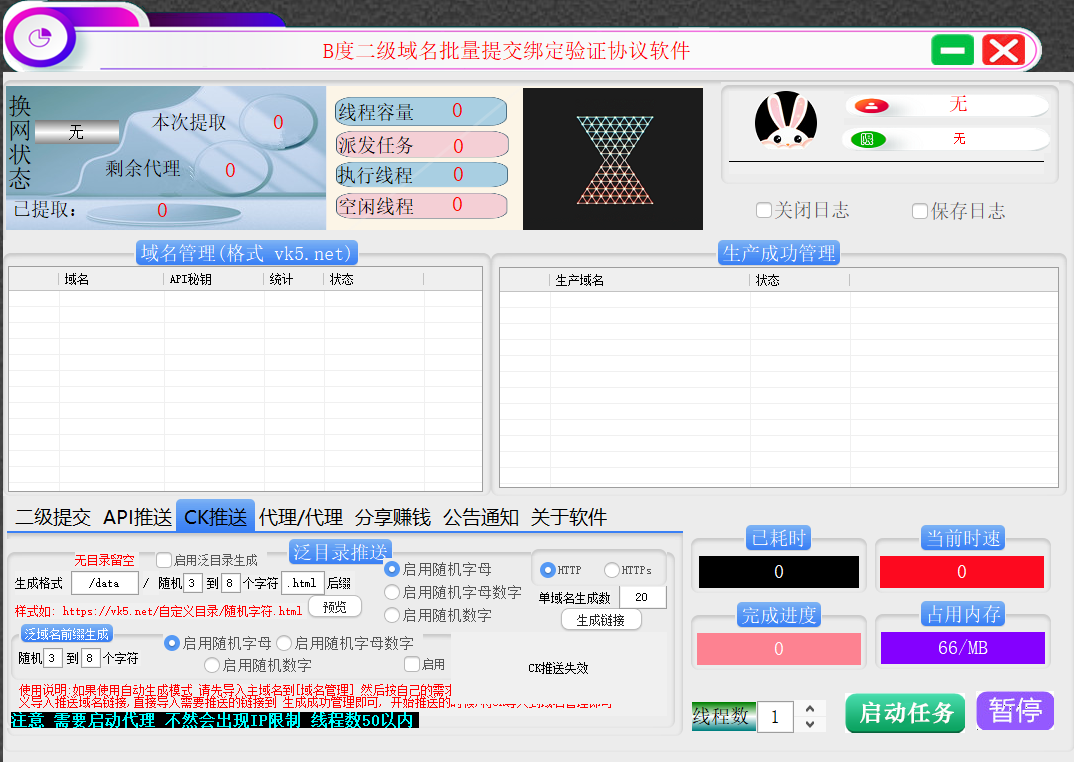Tick the 保存日志 checkbox

click(x=920, y=211)
